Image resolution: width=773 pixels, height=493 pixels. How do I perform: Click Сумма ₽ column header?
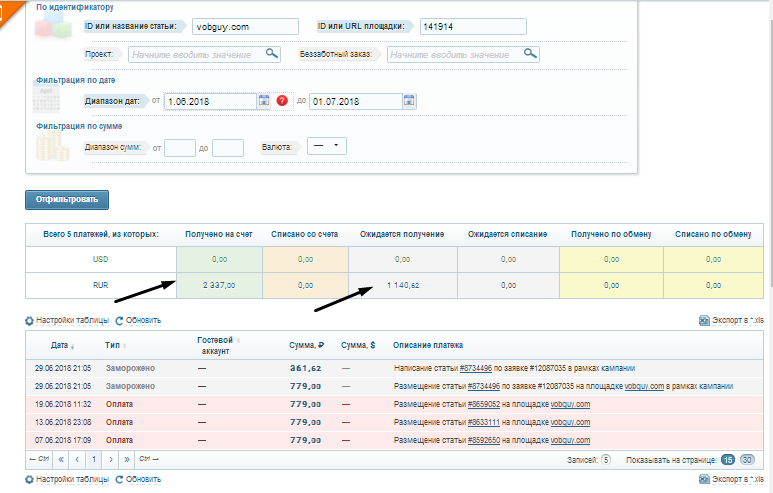click(306, 345)
